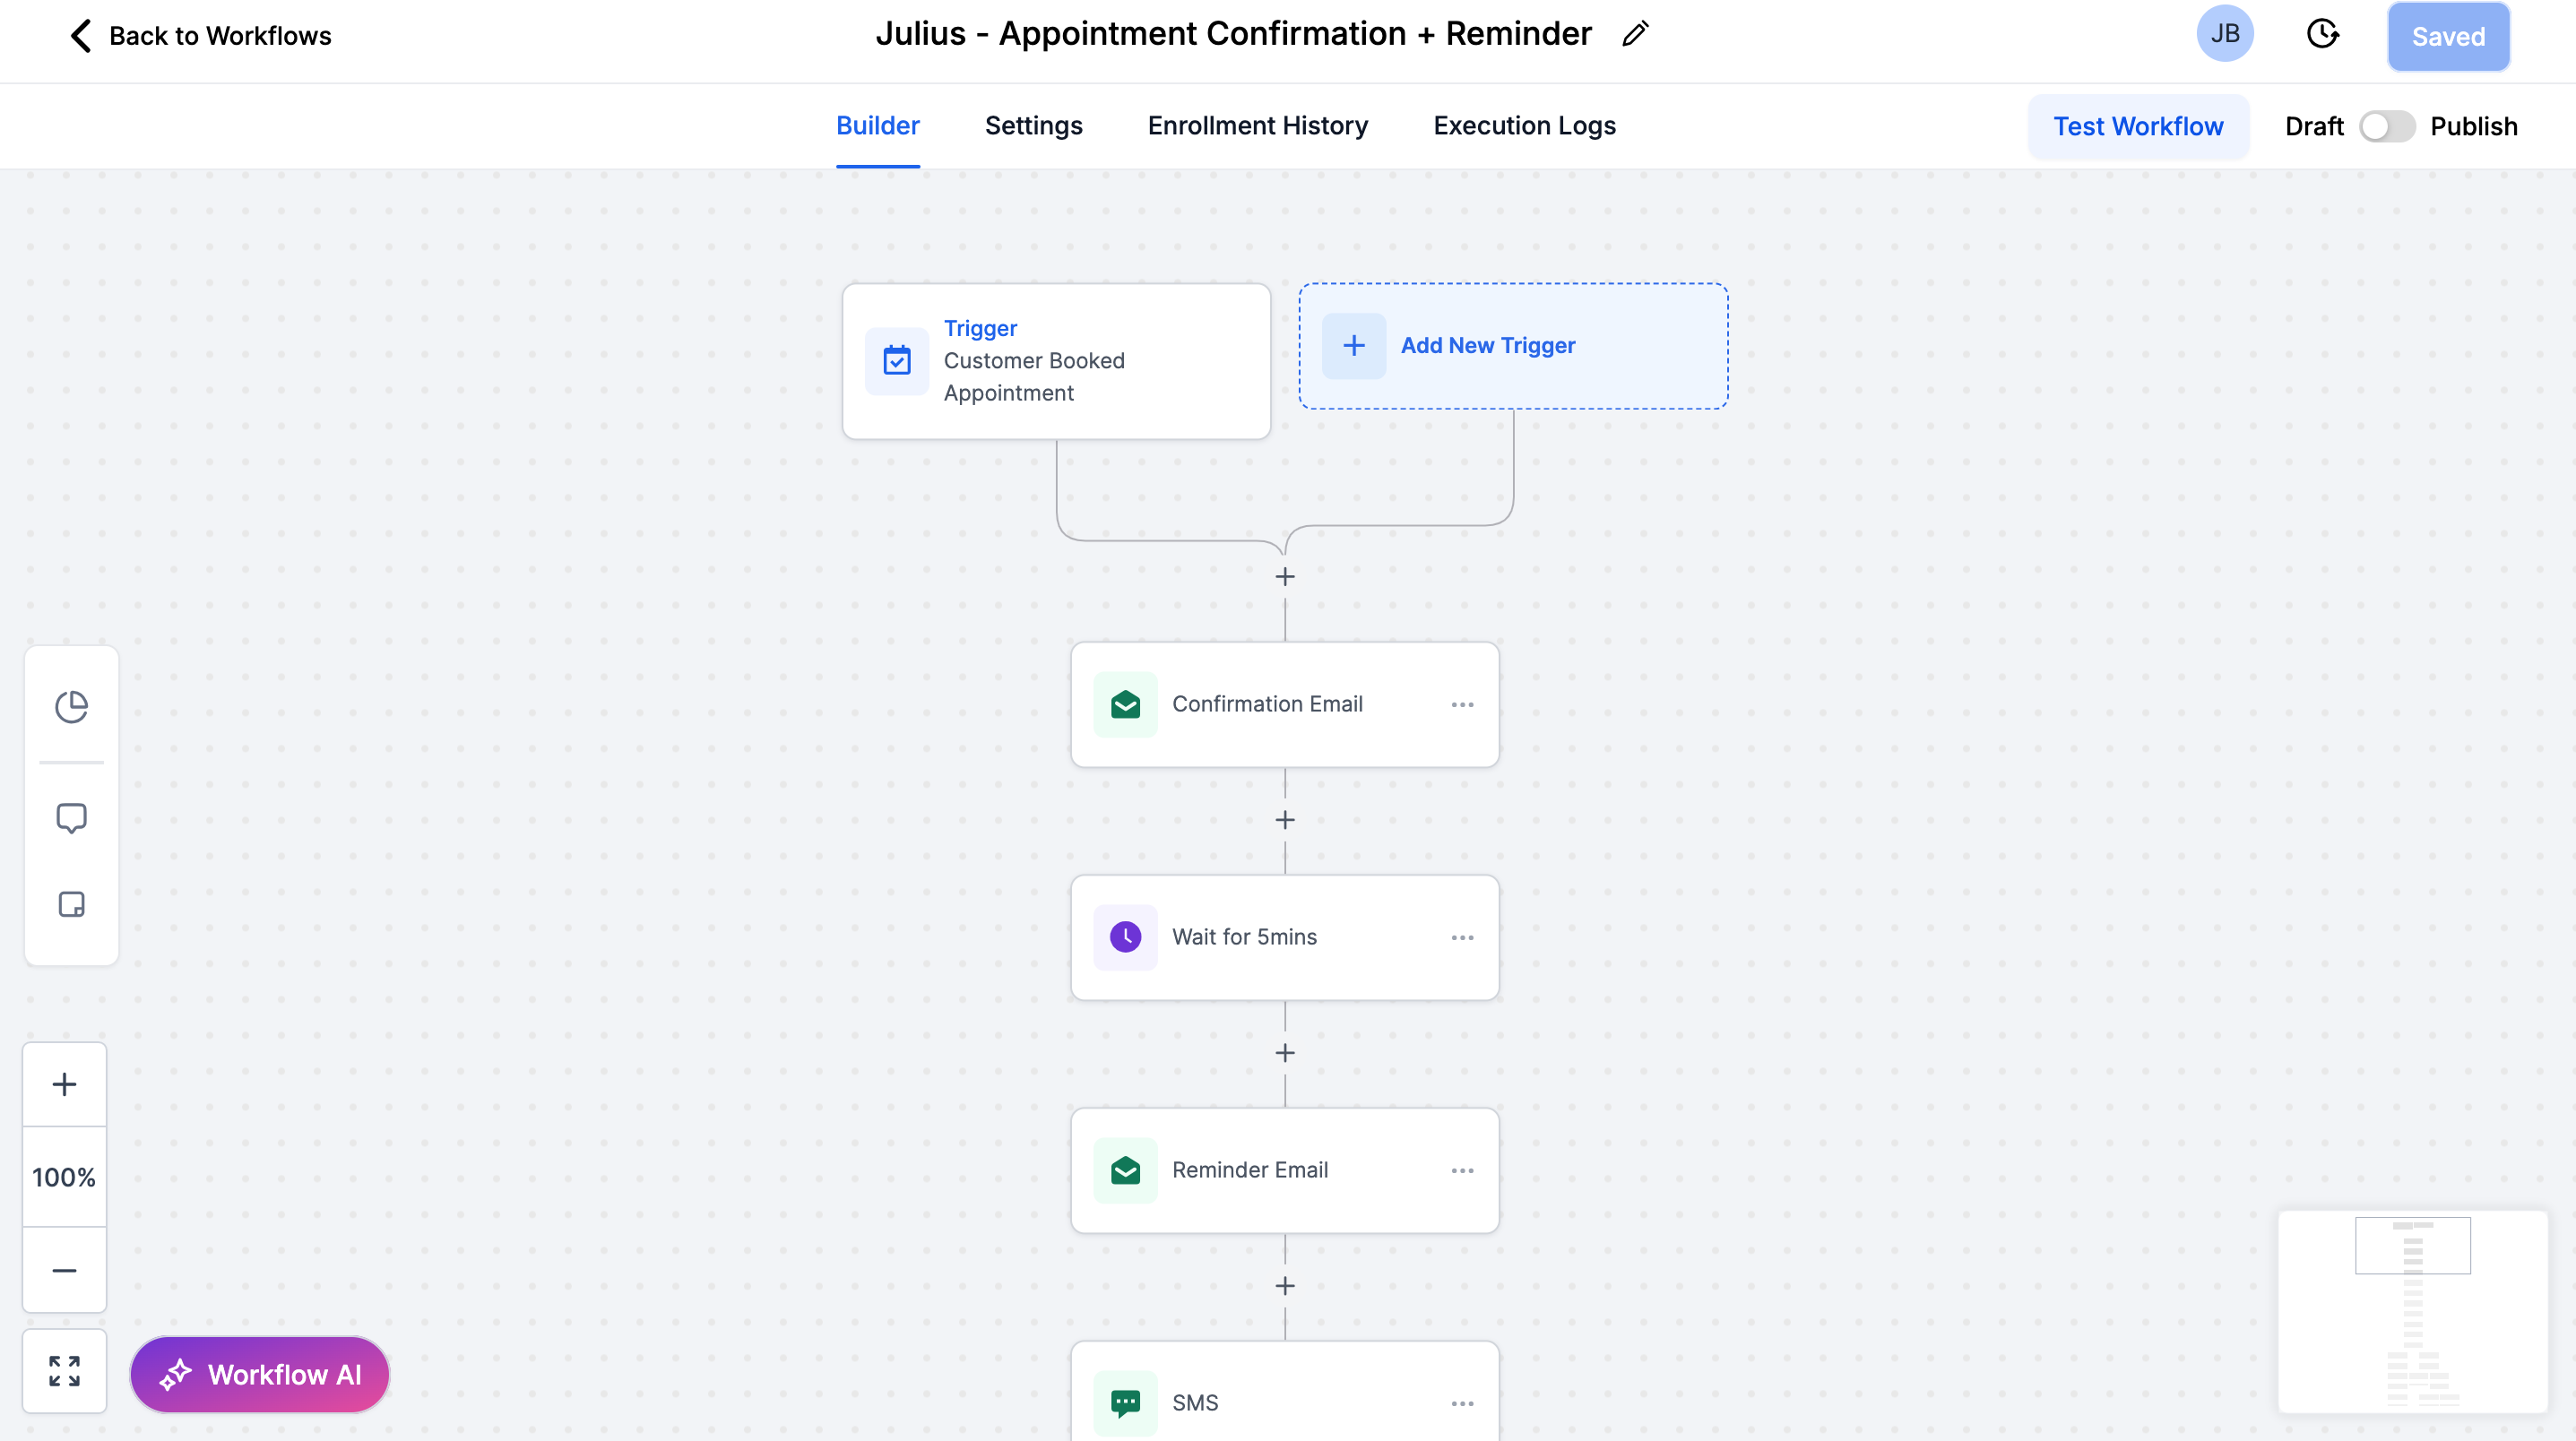Screen dimensions: 2576x1441
Task: Click the workflow minimap thumbnail
Action: 2412,1311
